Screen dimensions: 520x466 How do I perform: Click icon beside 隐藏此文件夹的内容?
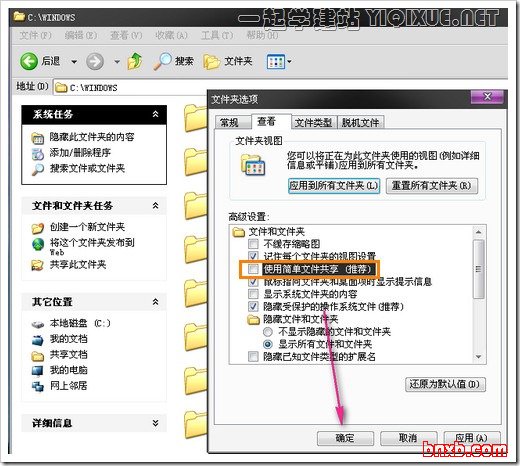pyautogui.click(x=38, y=138)
